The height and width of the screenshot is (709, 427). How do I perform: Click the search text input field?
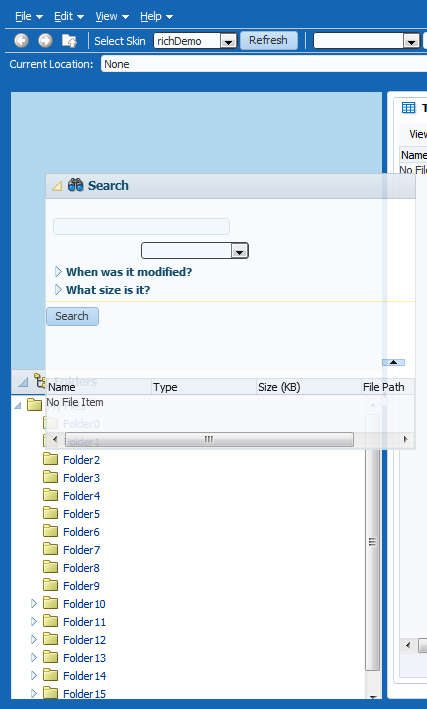point(141,227)
